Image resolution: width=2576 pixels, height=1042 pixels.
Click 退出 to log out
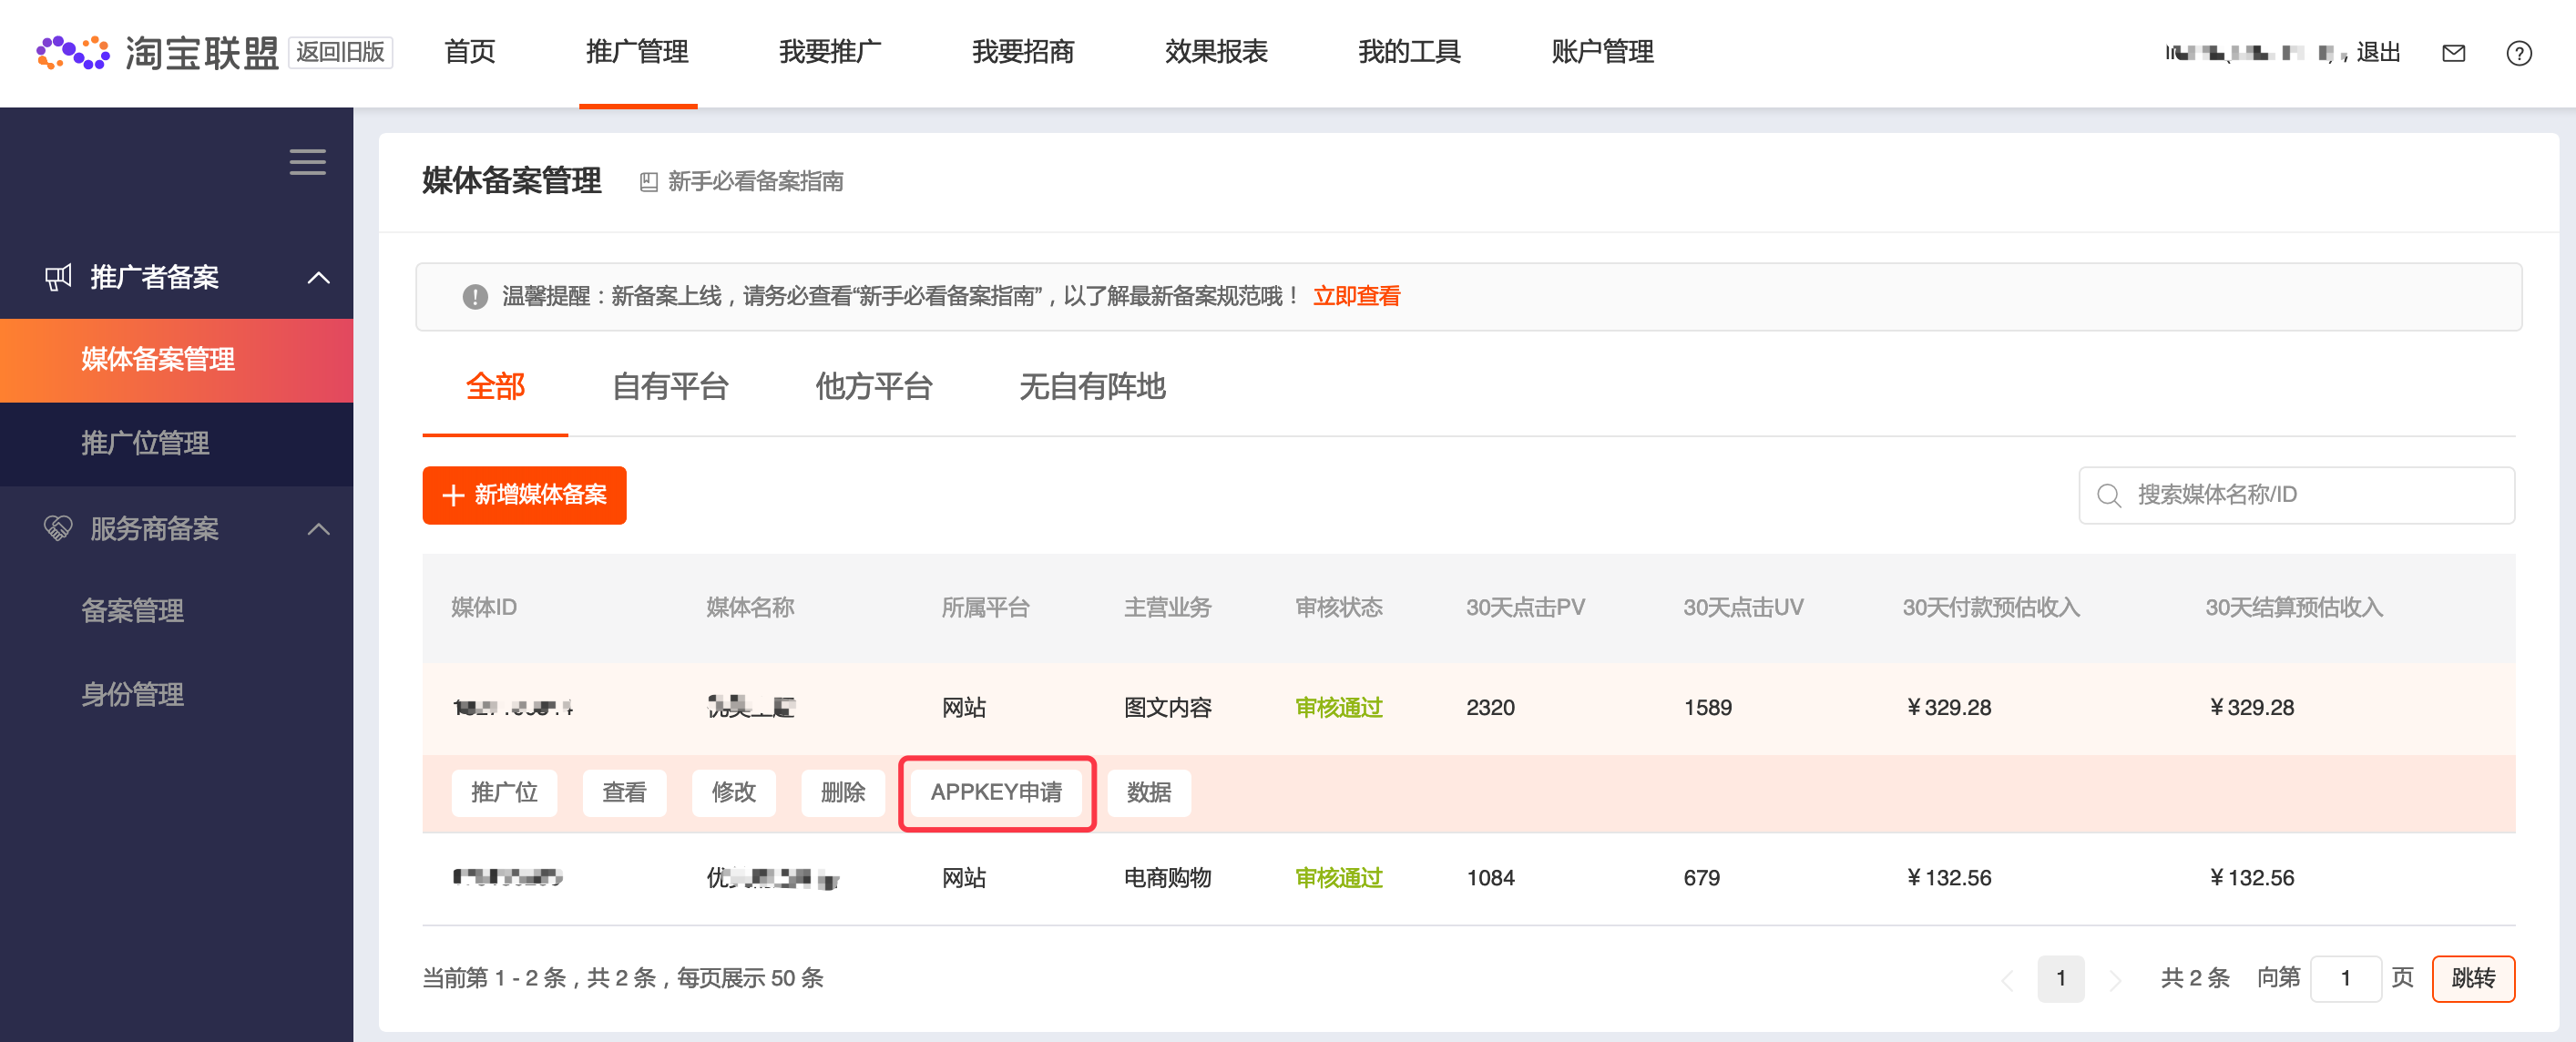click(2378, 53)
